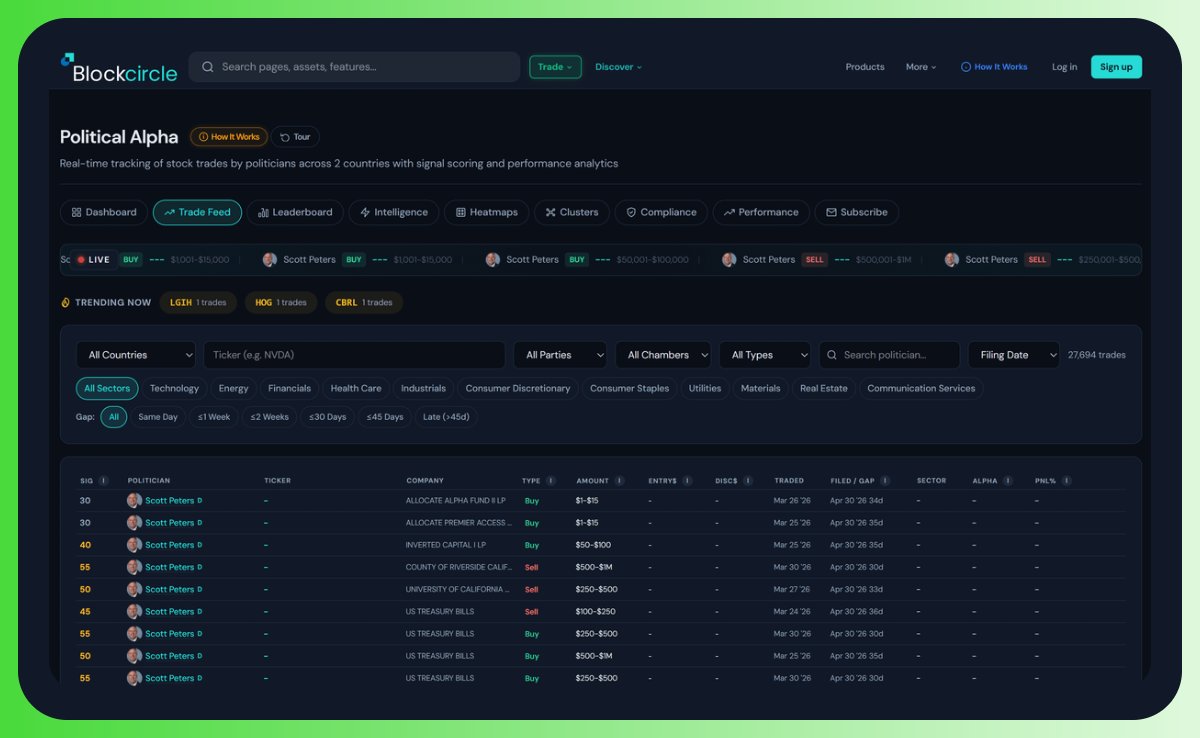1200x738 pixels.
Task: Open the Products link
Action: tap(865, 67)
